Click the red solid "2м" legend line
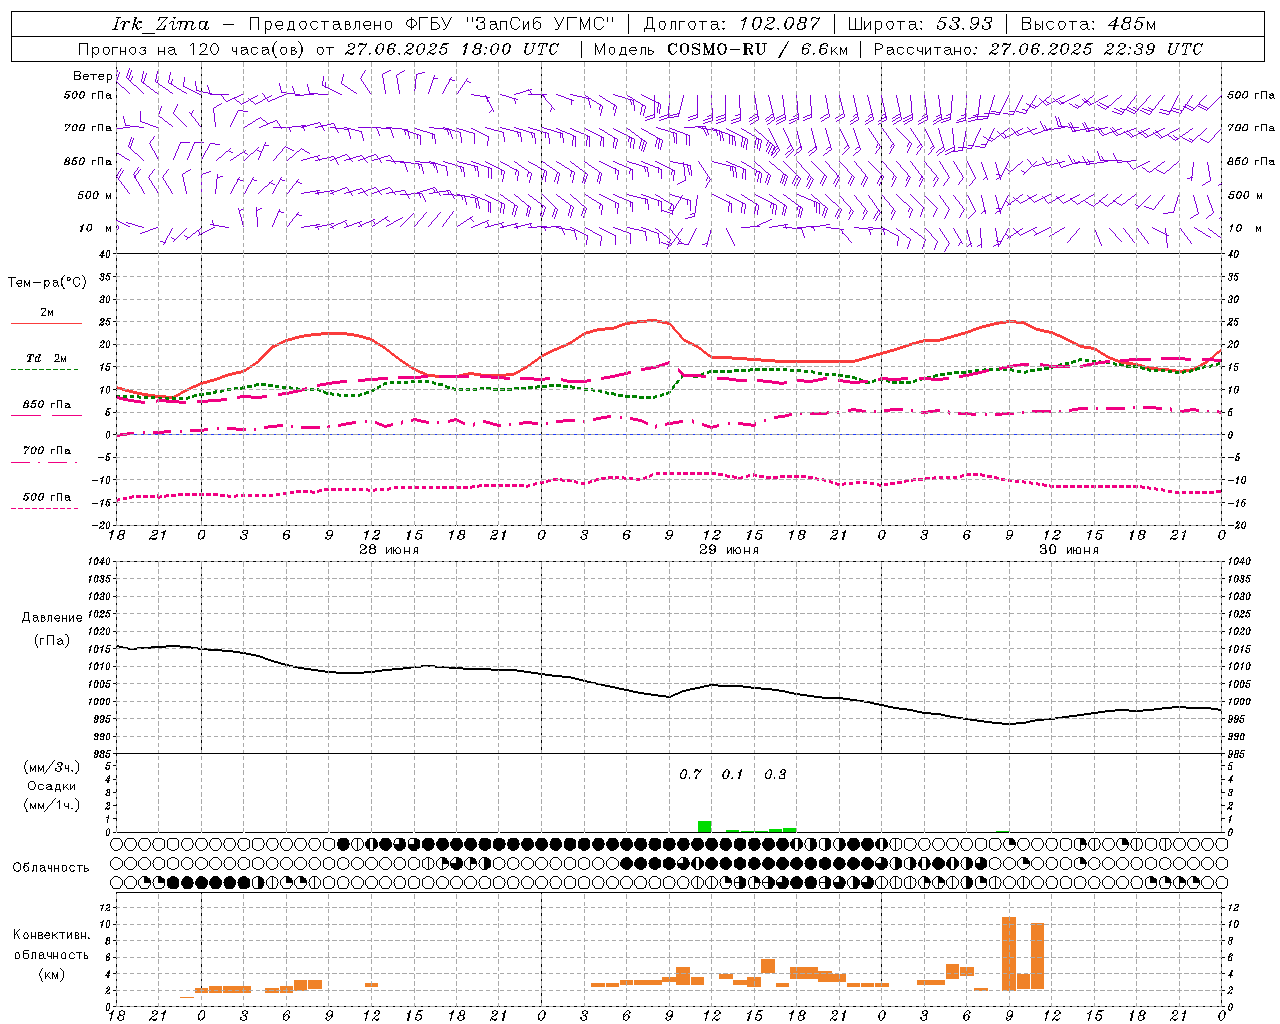Image resolution: width=1280 pixels, height=1024 pixels. [46, 323]
